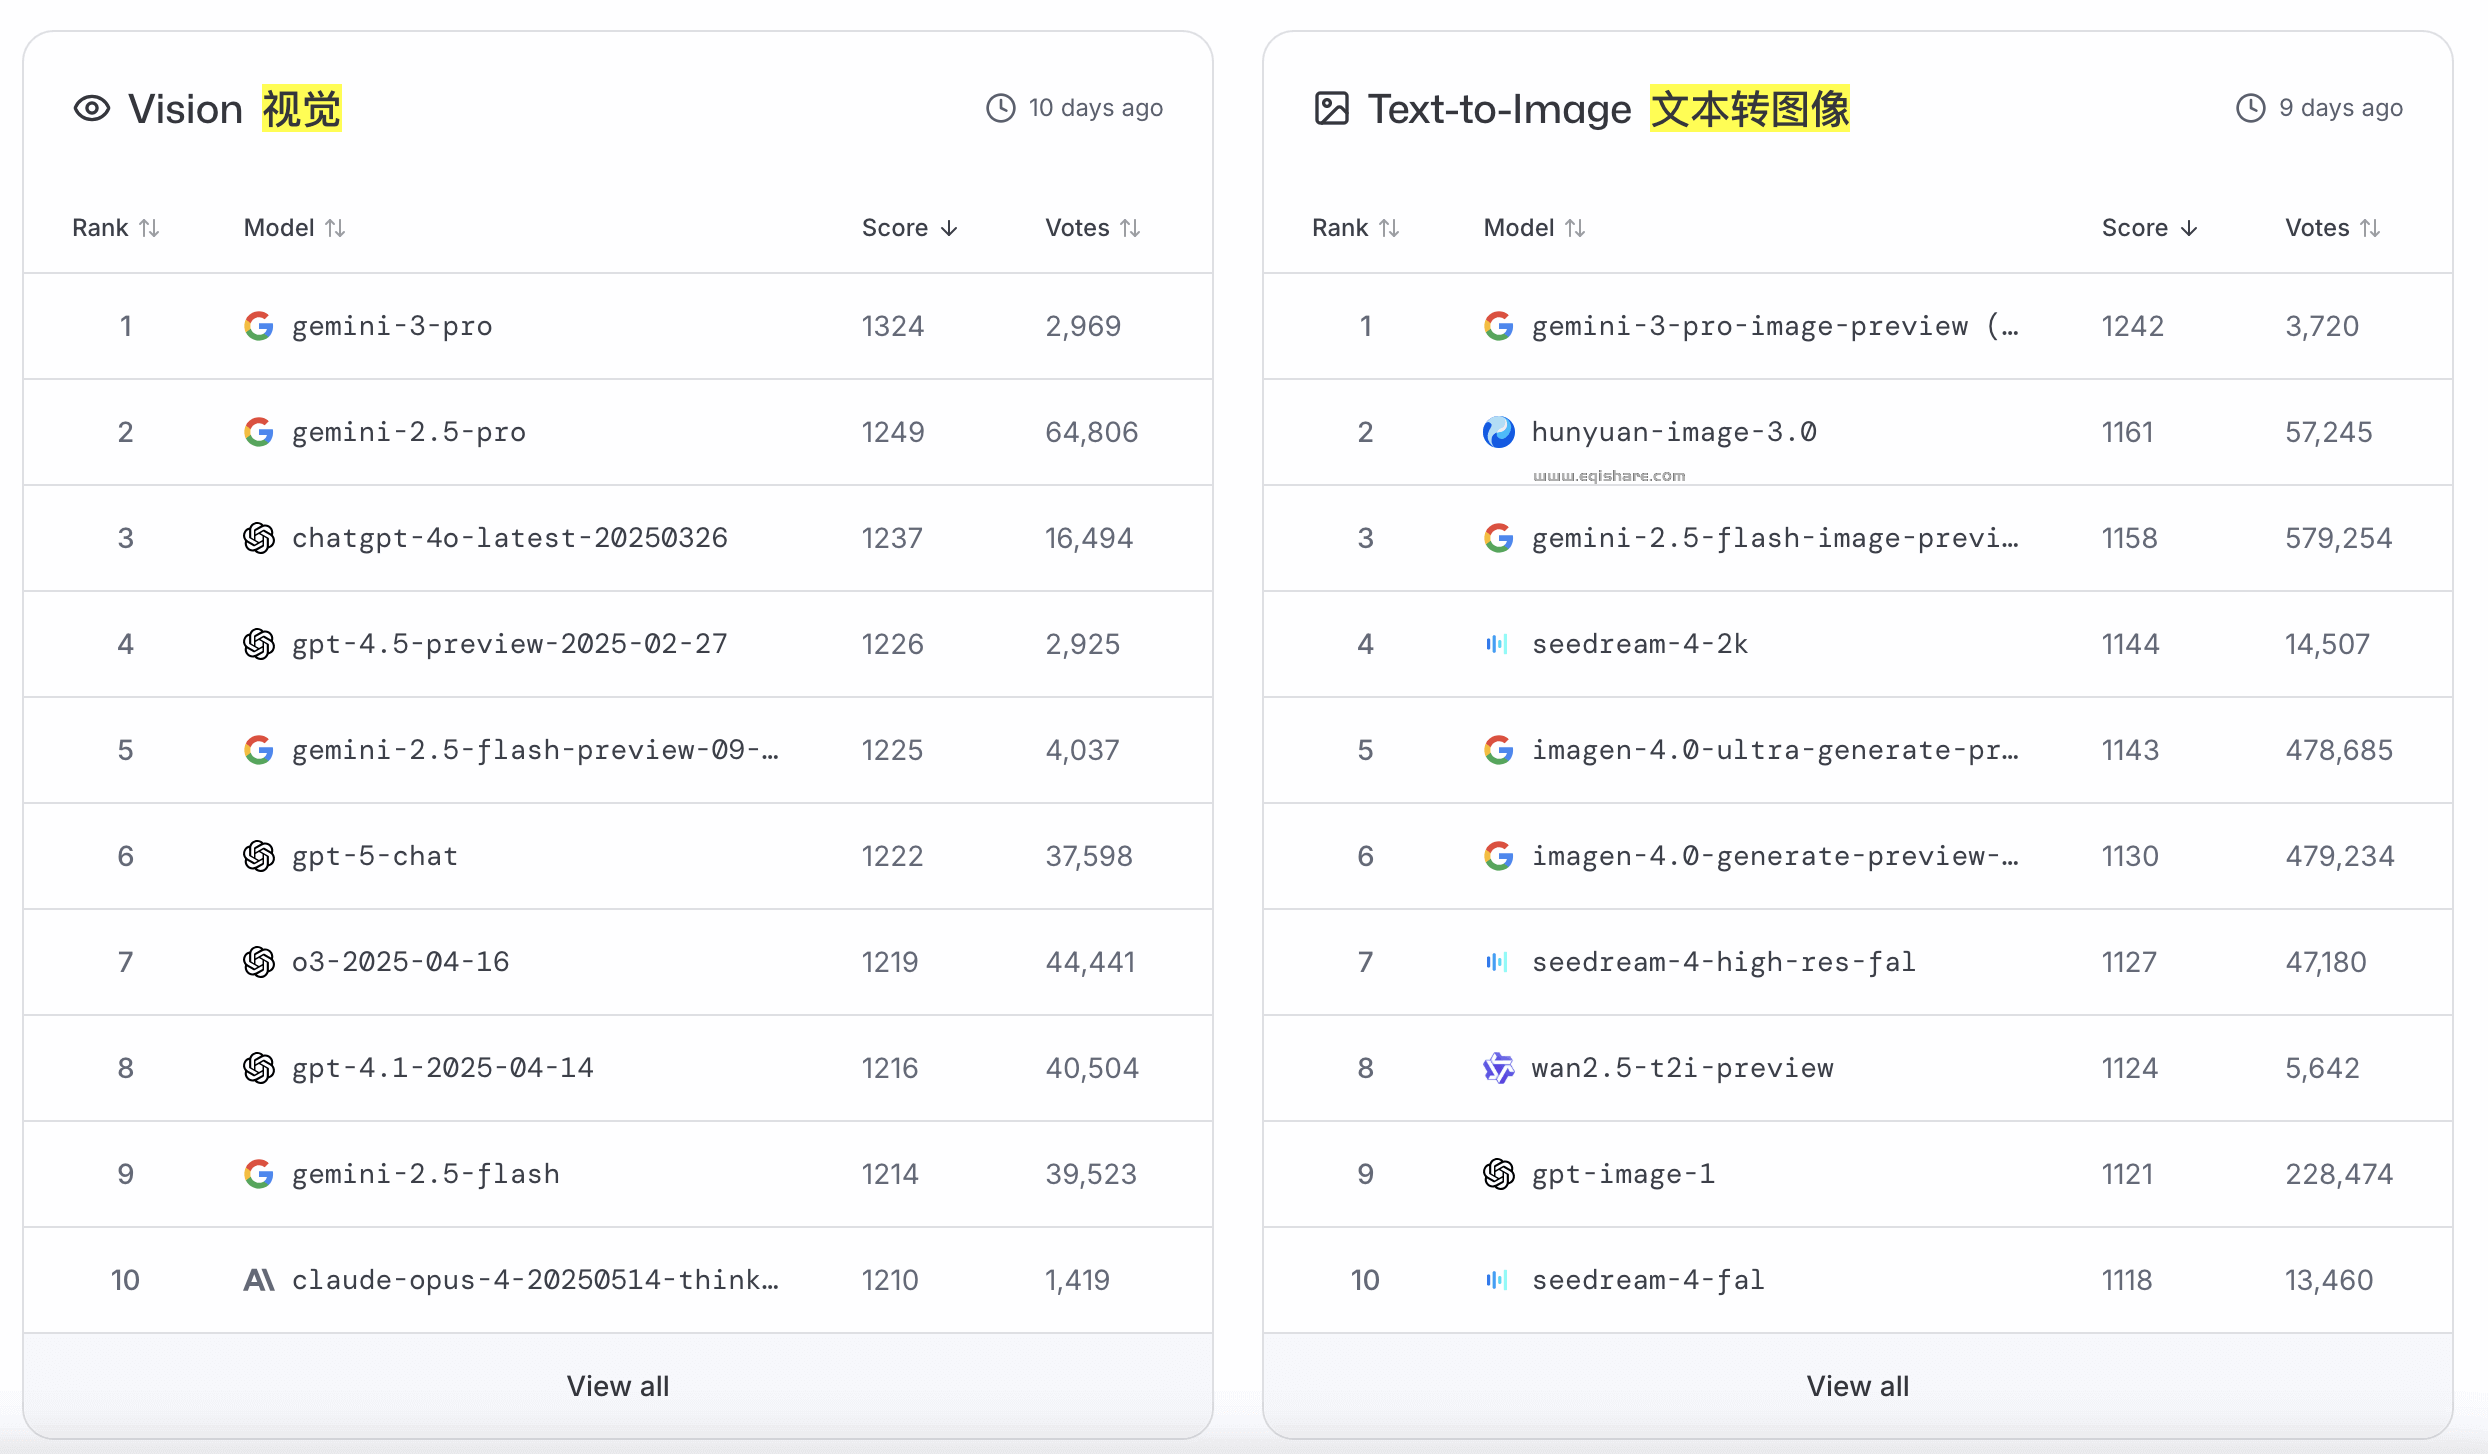Click the ByteDance logo beside seedream-4-2k

(x=1497, y=644)
